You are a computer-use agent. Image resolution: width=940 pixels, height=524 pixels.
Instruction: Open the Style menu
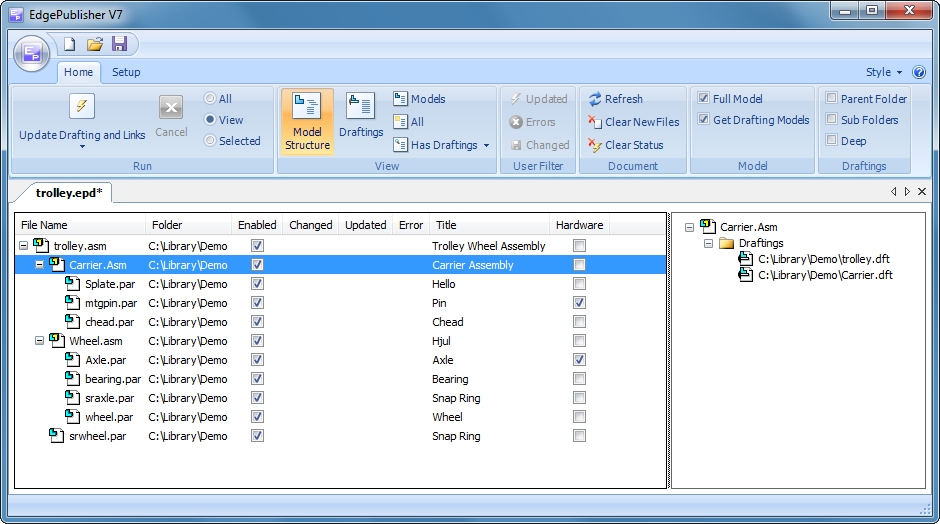[x=884, y=72]
